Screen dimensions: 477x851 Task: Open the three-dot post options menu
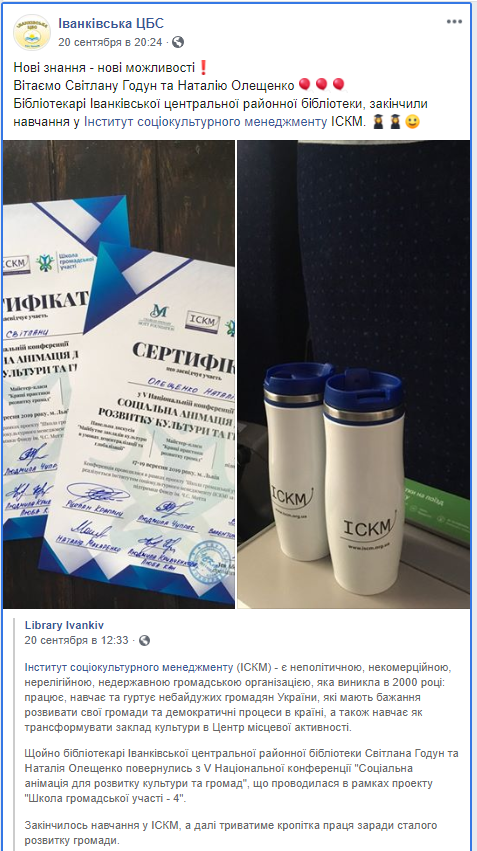tap(454, 22)
